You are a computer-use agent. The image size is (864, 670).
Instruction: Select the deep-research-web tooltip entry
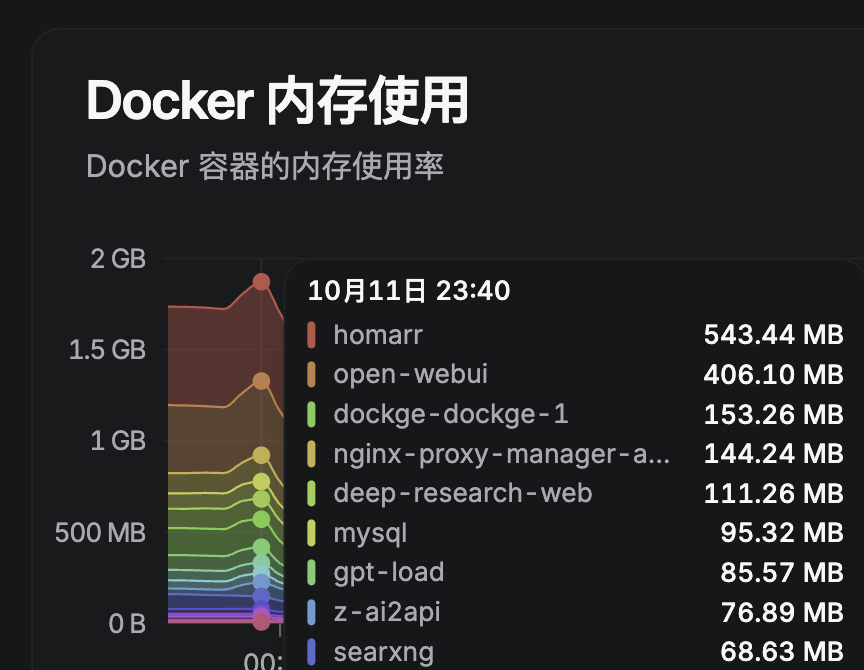pos(575,493)
